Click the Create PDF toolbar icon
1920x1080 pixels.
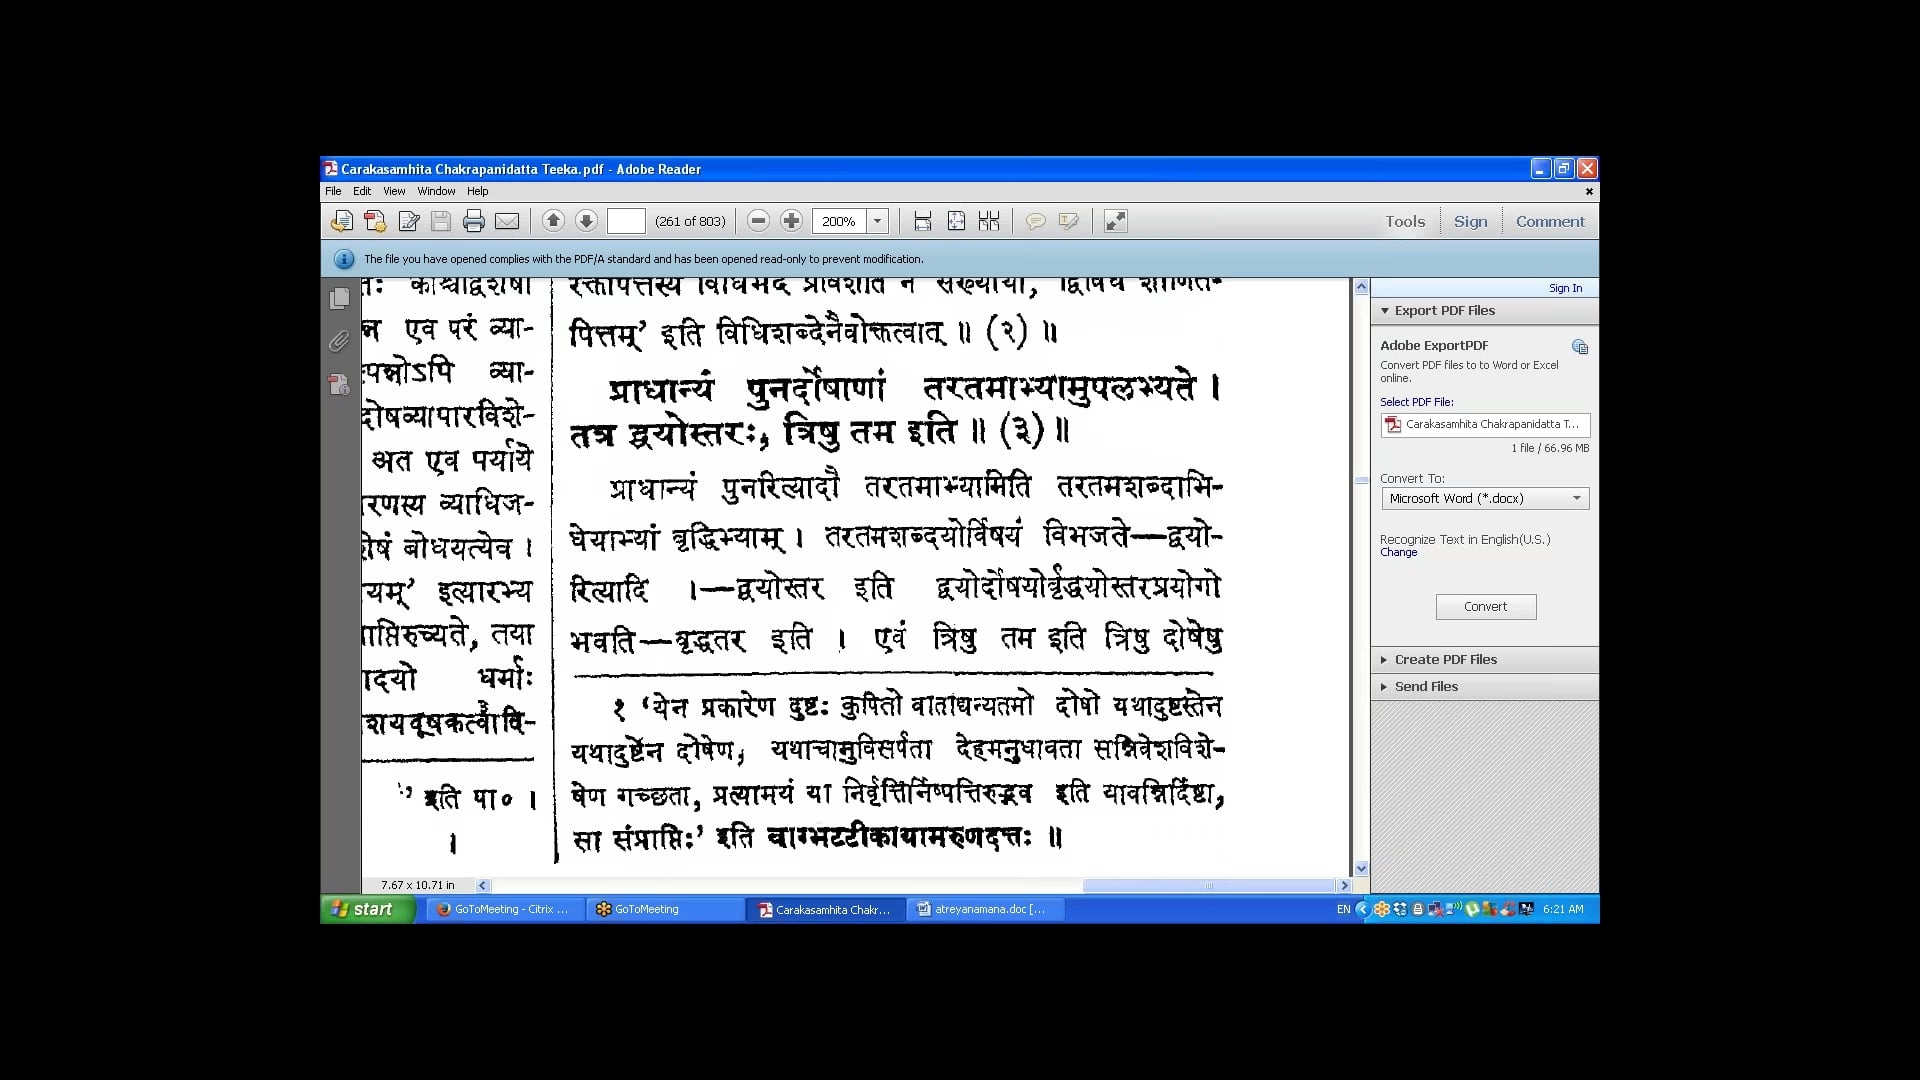pos(375,221)
